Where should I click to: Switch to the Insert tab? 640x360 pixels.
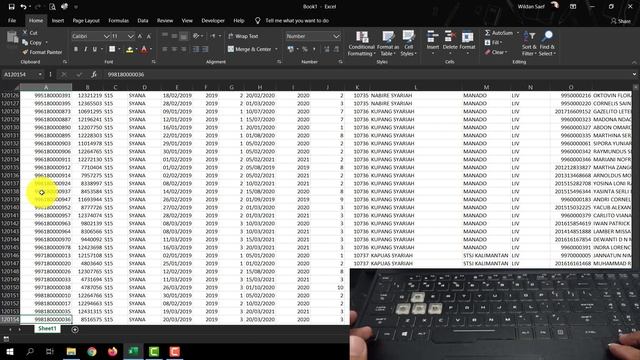[x=58, y=20]
